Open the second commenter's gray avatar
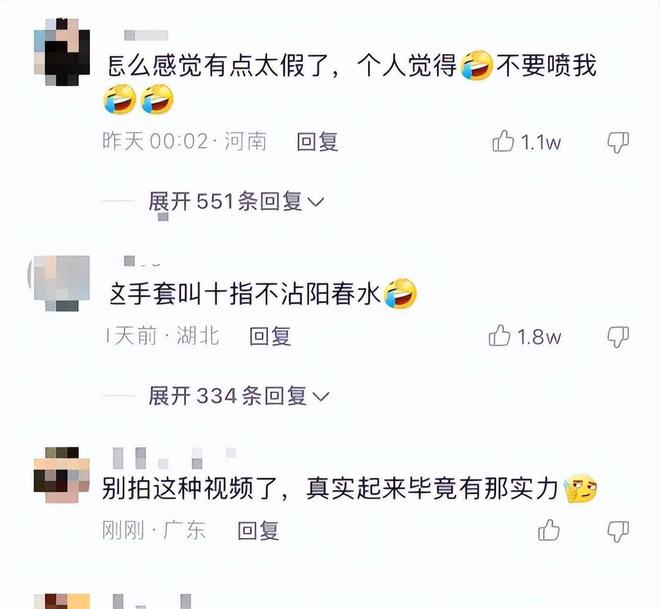This screenshot has height=609, width=660. (x=62, y=283)
